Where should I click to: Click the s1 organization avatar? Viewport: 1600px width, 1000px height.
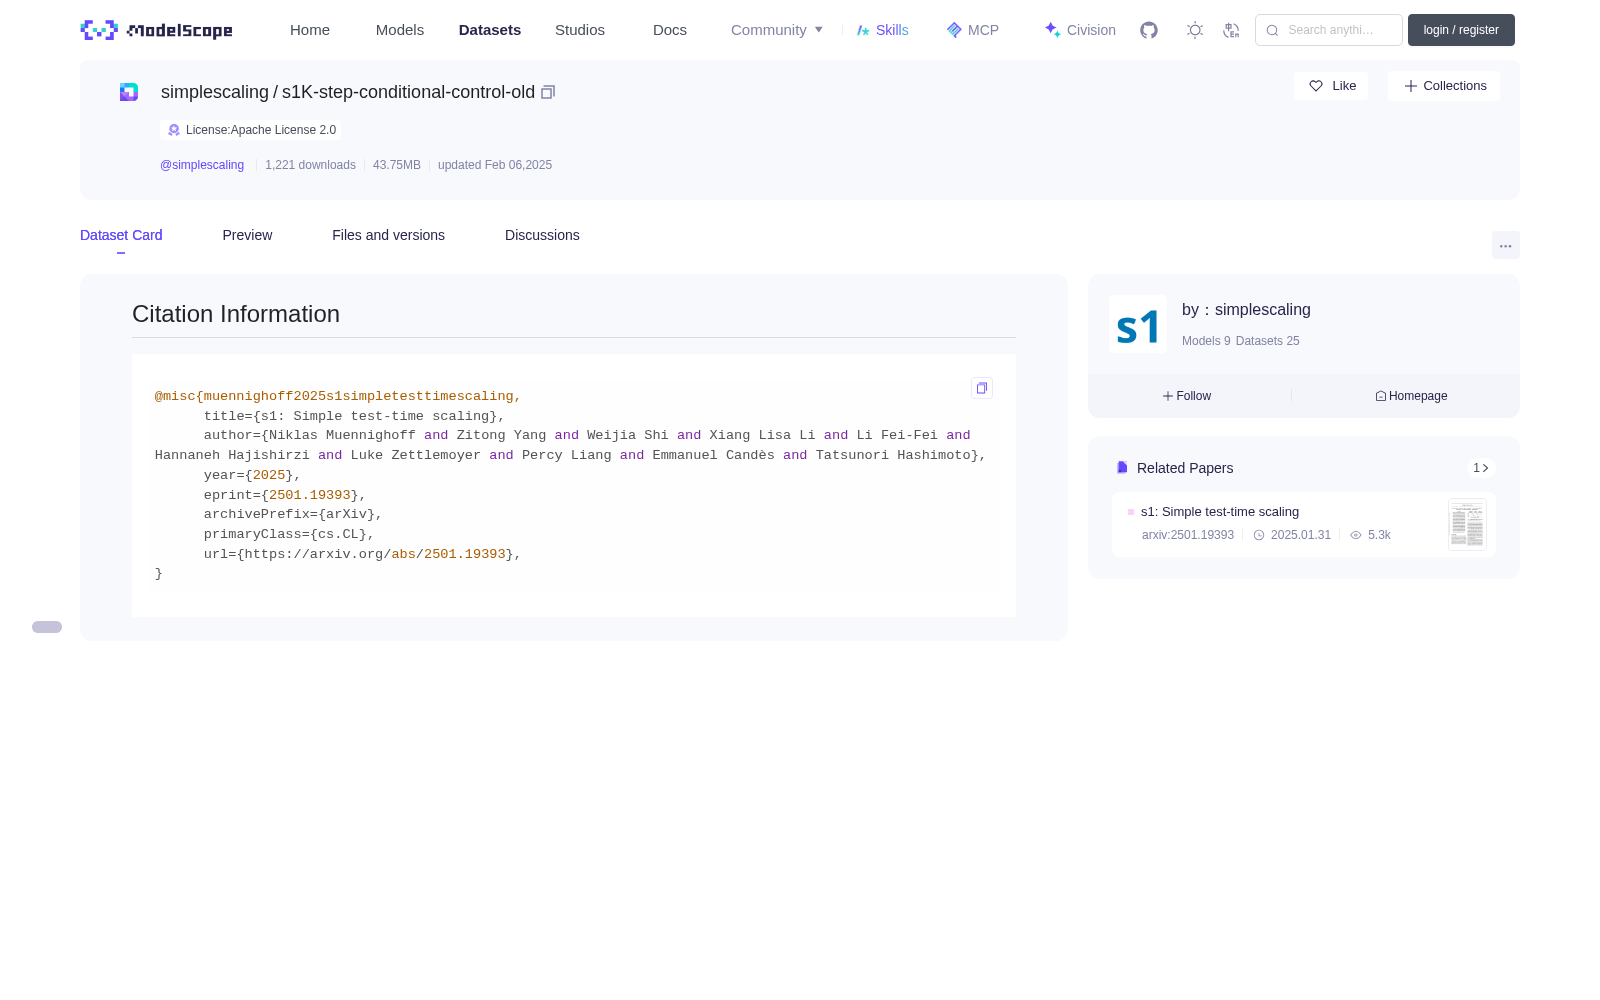pos(1138,324)
